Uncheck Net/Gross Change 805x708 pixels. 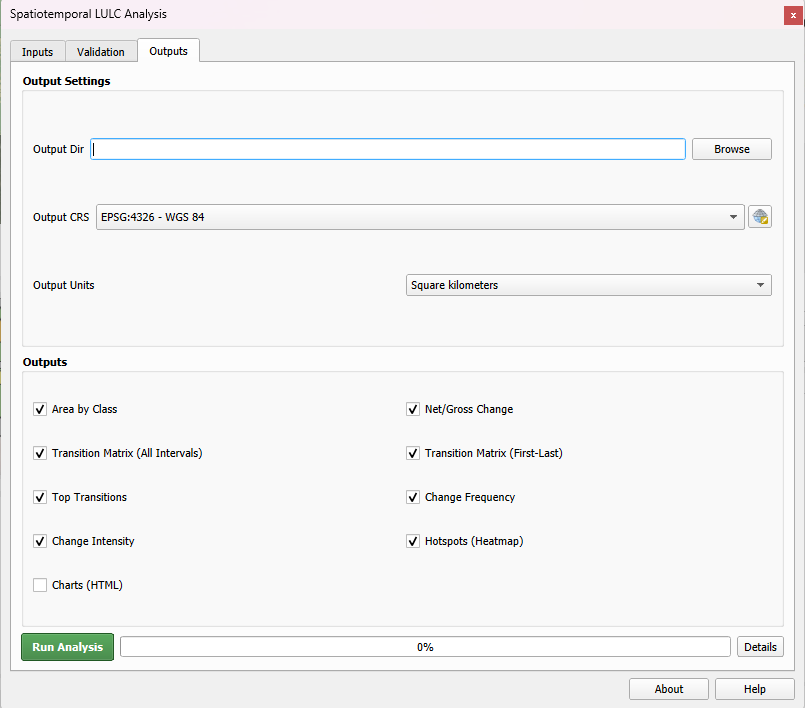[412, 409]
